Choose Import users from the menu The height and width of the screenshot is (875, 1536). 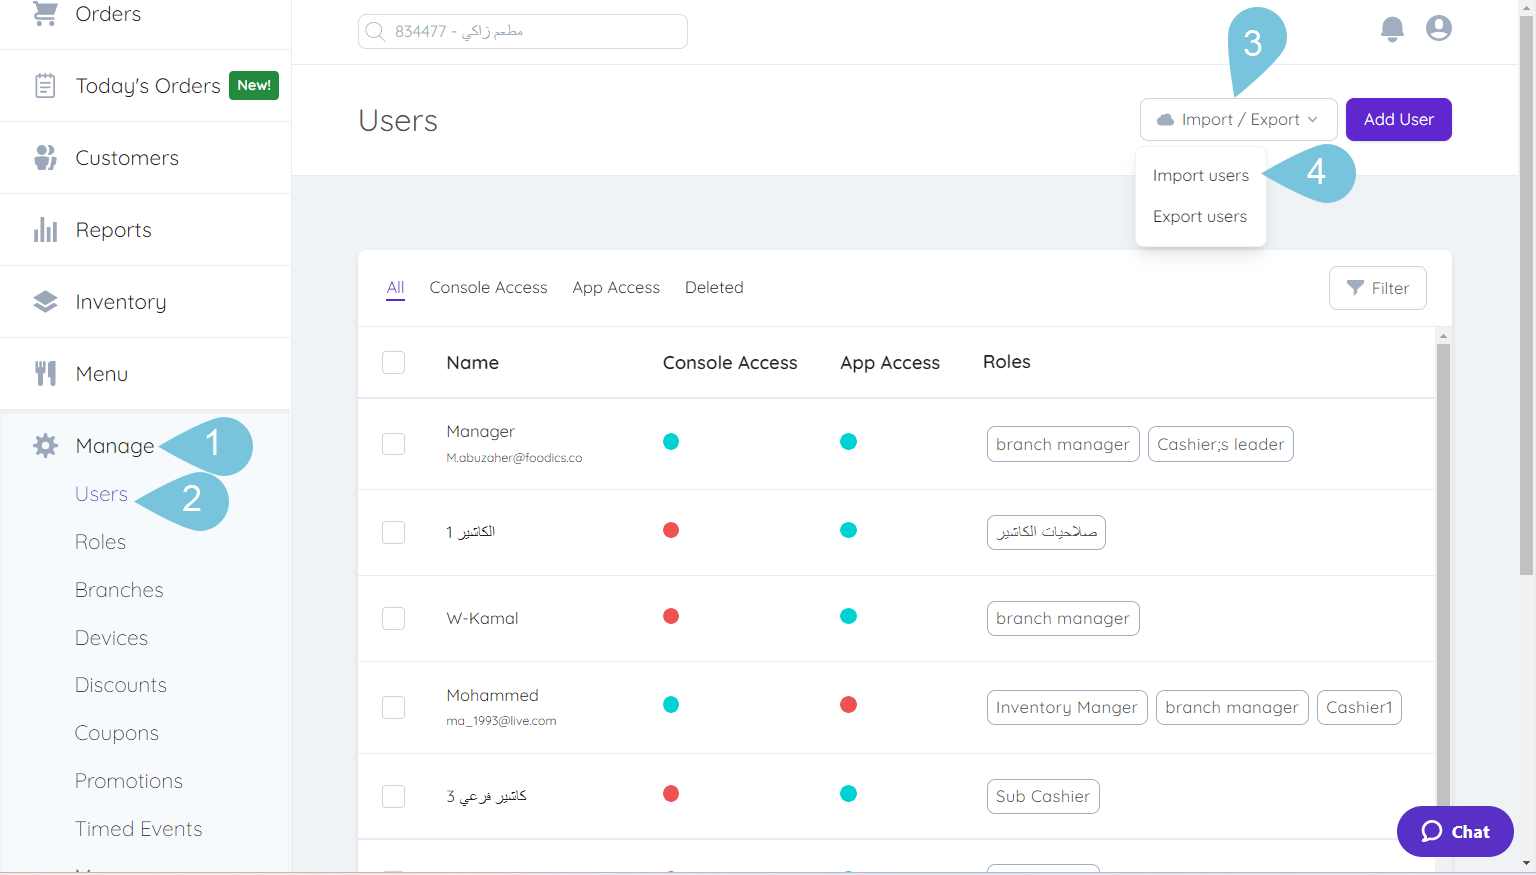(1201, 175)
